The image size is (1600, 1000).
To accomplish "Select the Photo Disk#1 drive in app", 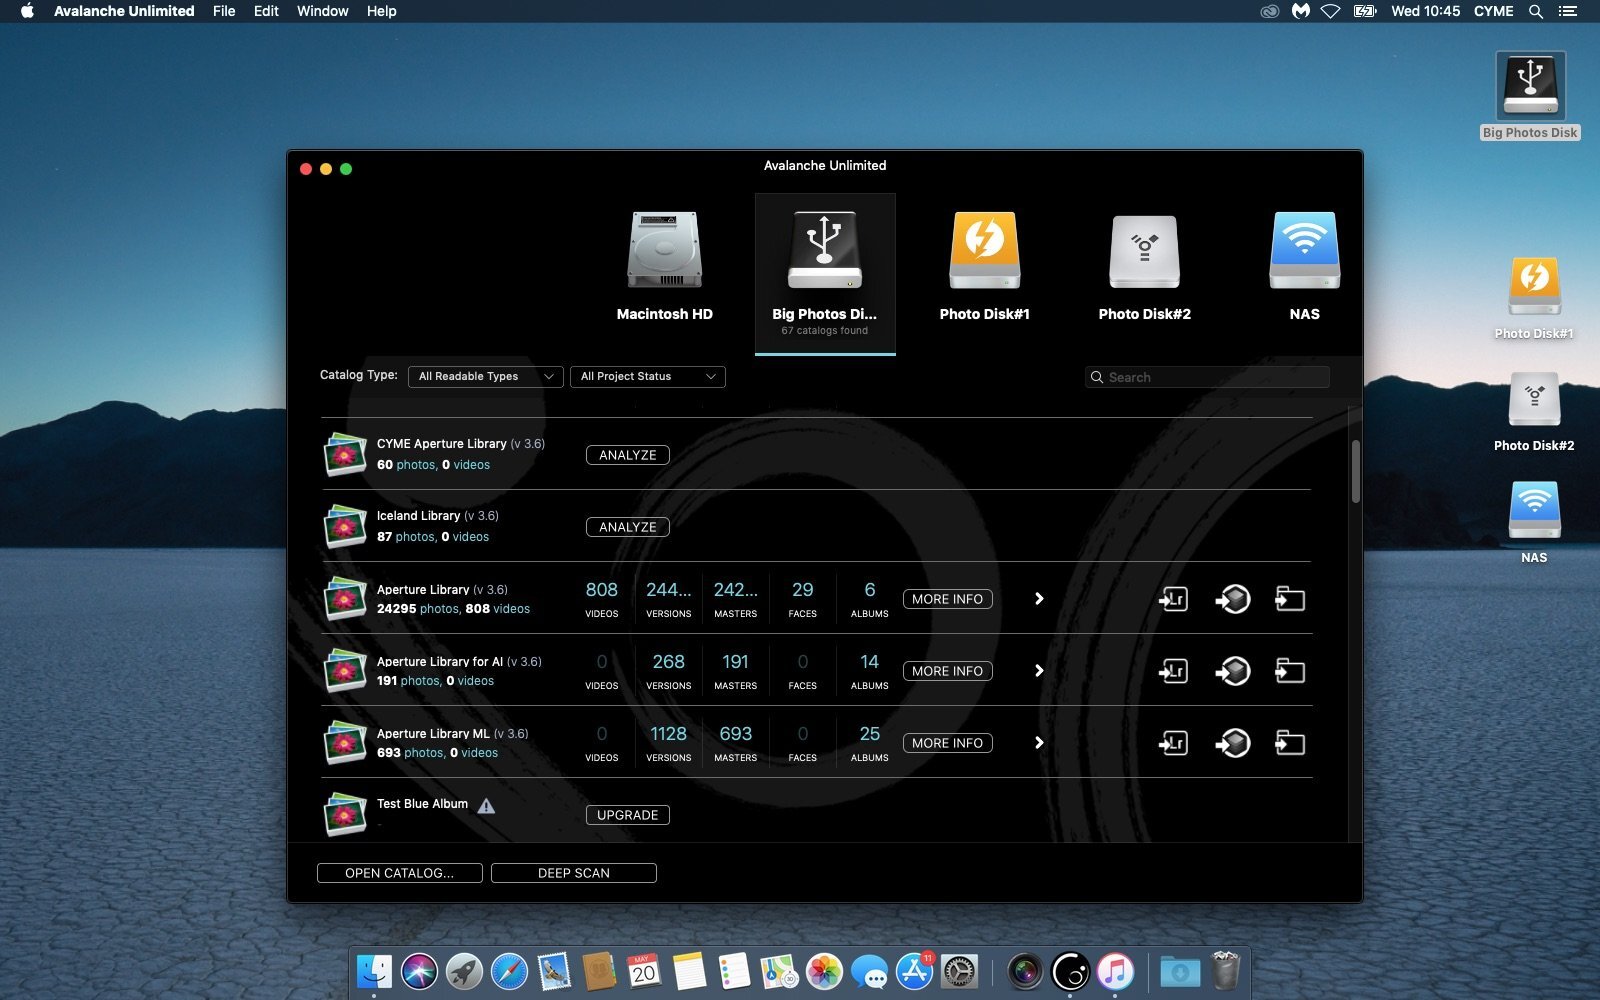I will pyautogui.click(x=985, y=250).
